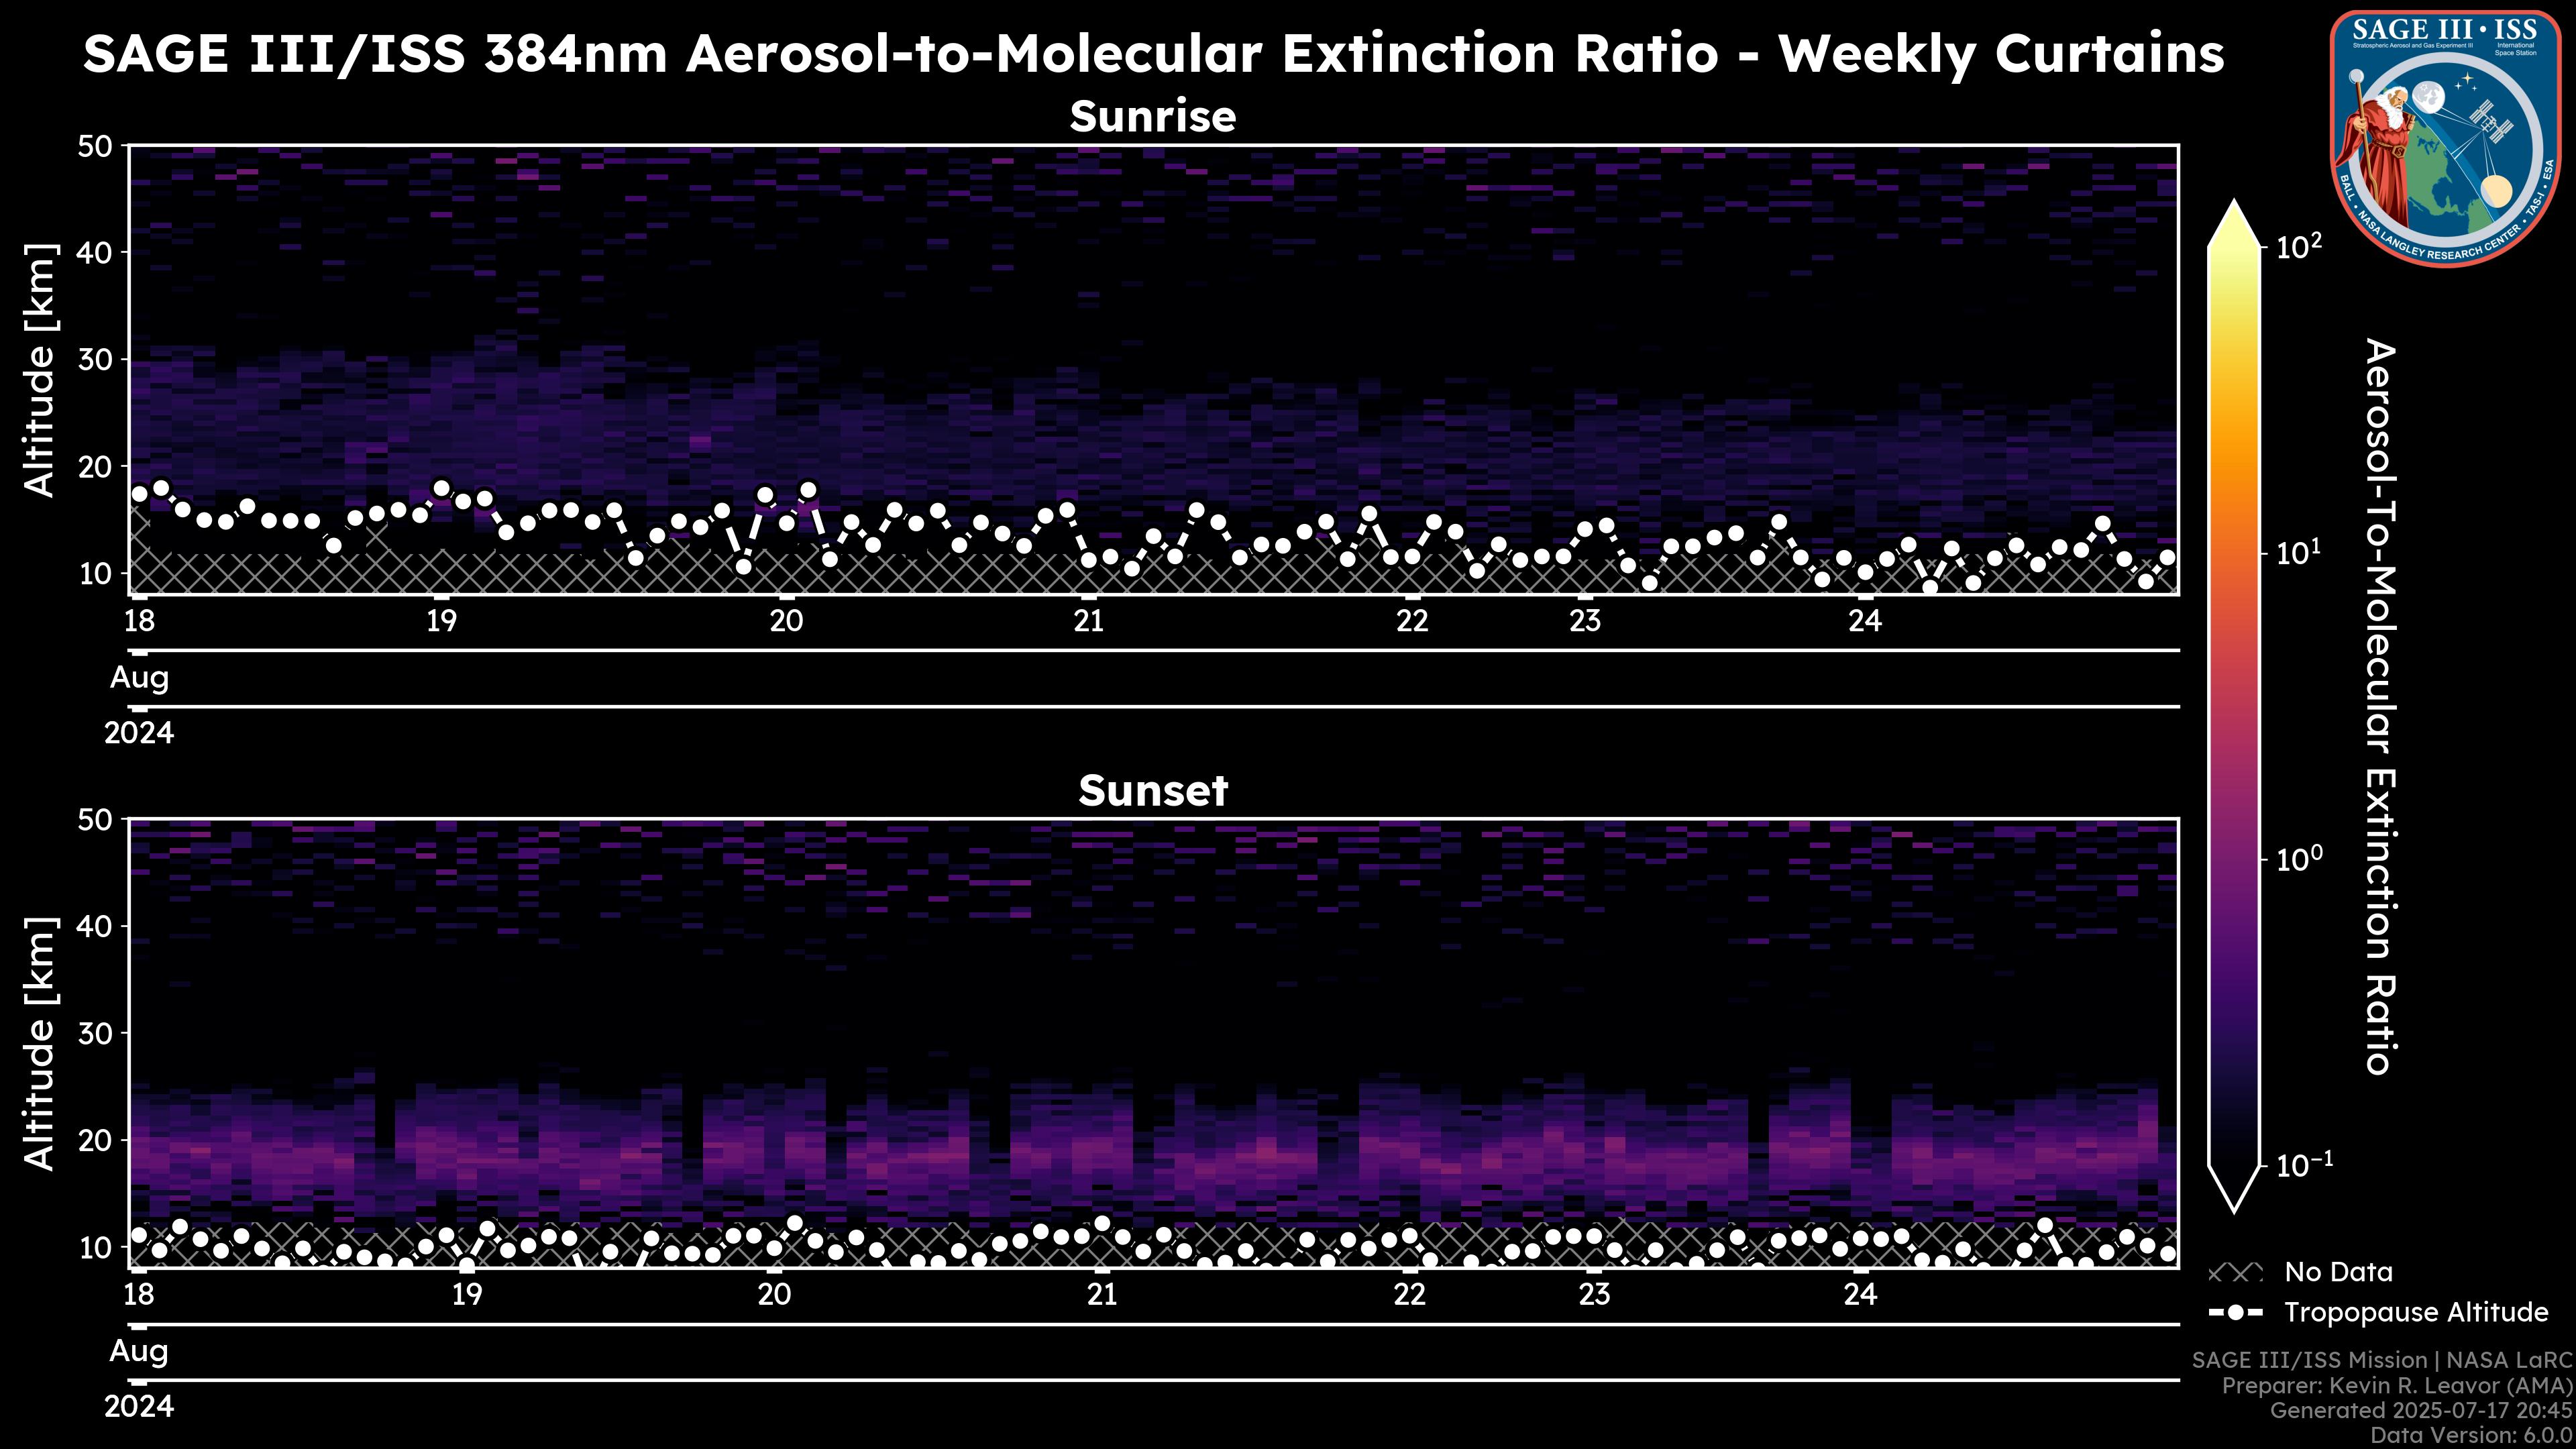Screen dimensions: 2576x1449
Task: Click day 19 tick on Sunrise axis
Action: point(441,621)
